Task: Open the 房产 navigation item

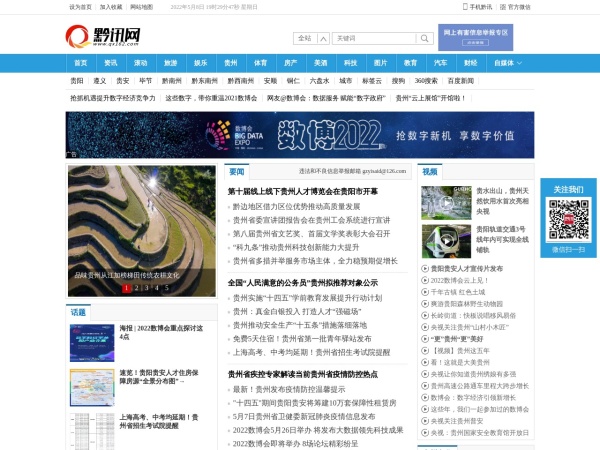Action: coord(290,63)
